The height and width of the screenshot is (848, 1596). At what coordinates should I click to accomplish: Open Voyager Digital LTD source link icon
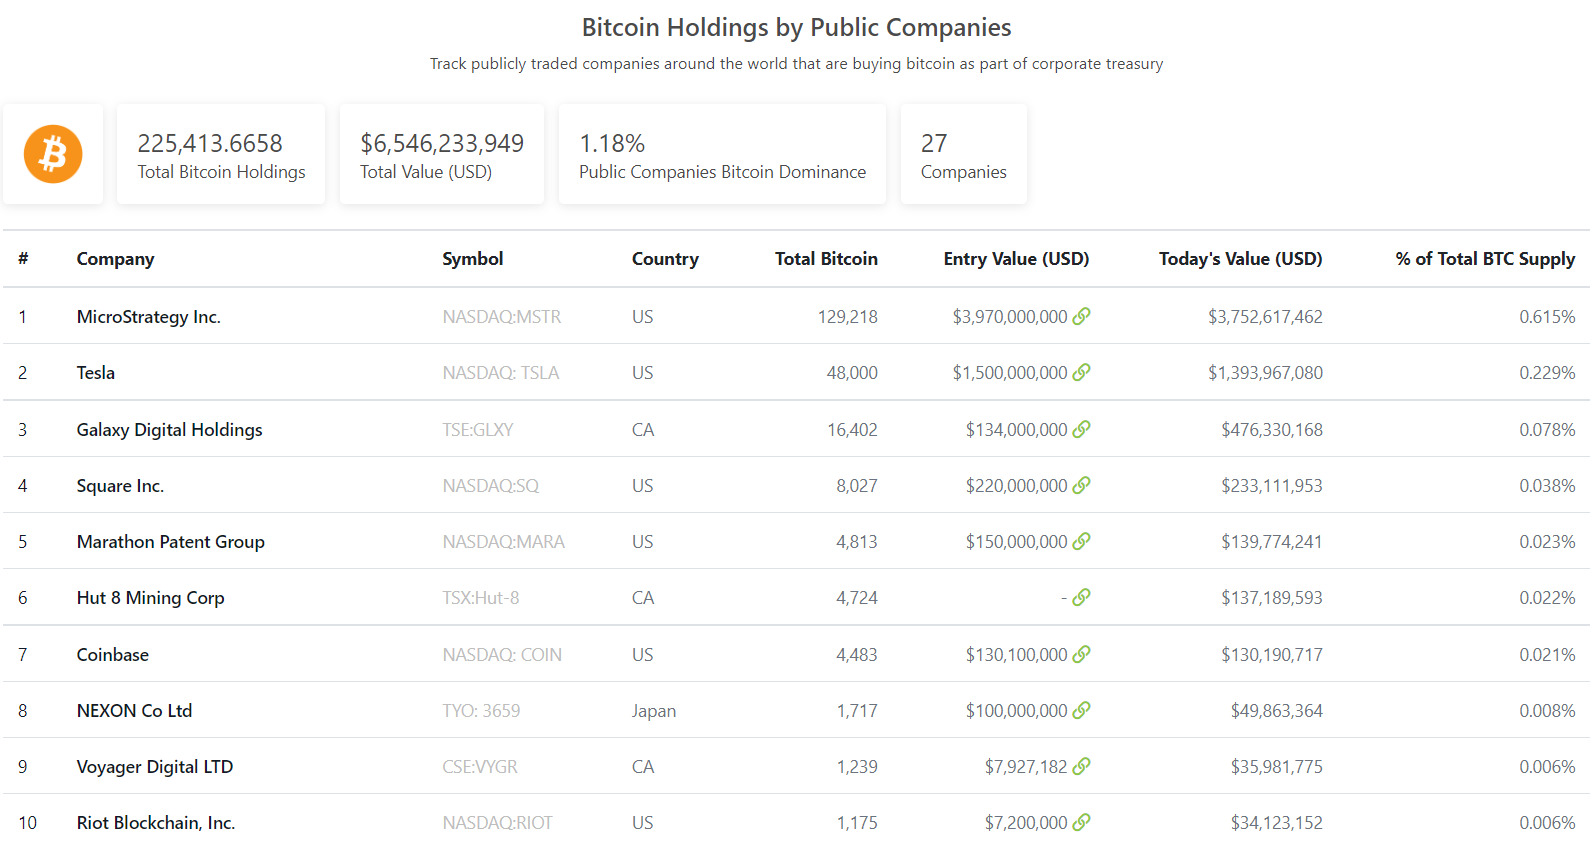click(1081, 766)
